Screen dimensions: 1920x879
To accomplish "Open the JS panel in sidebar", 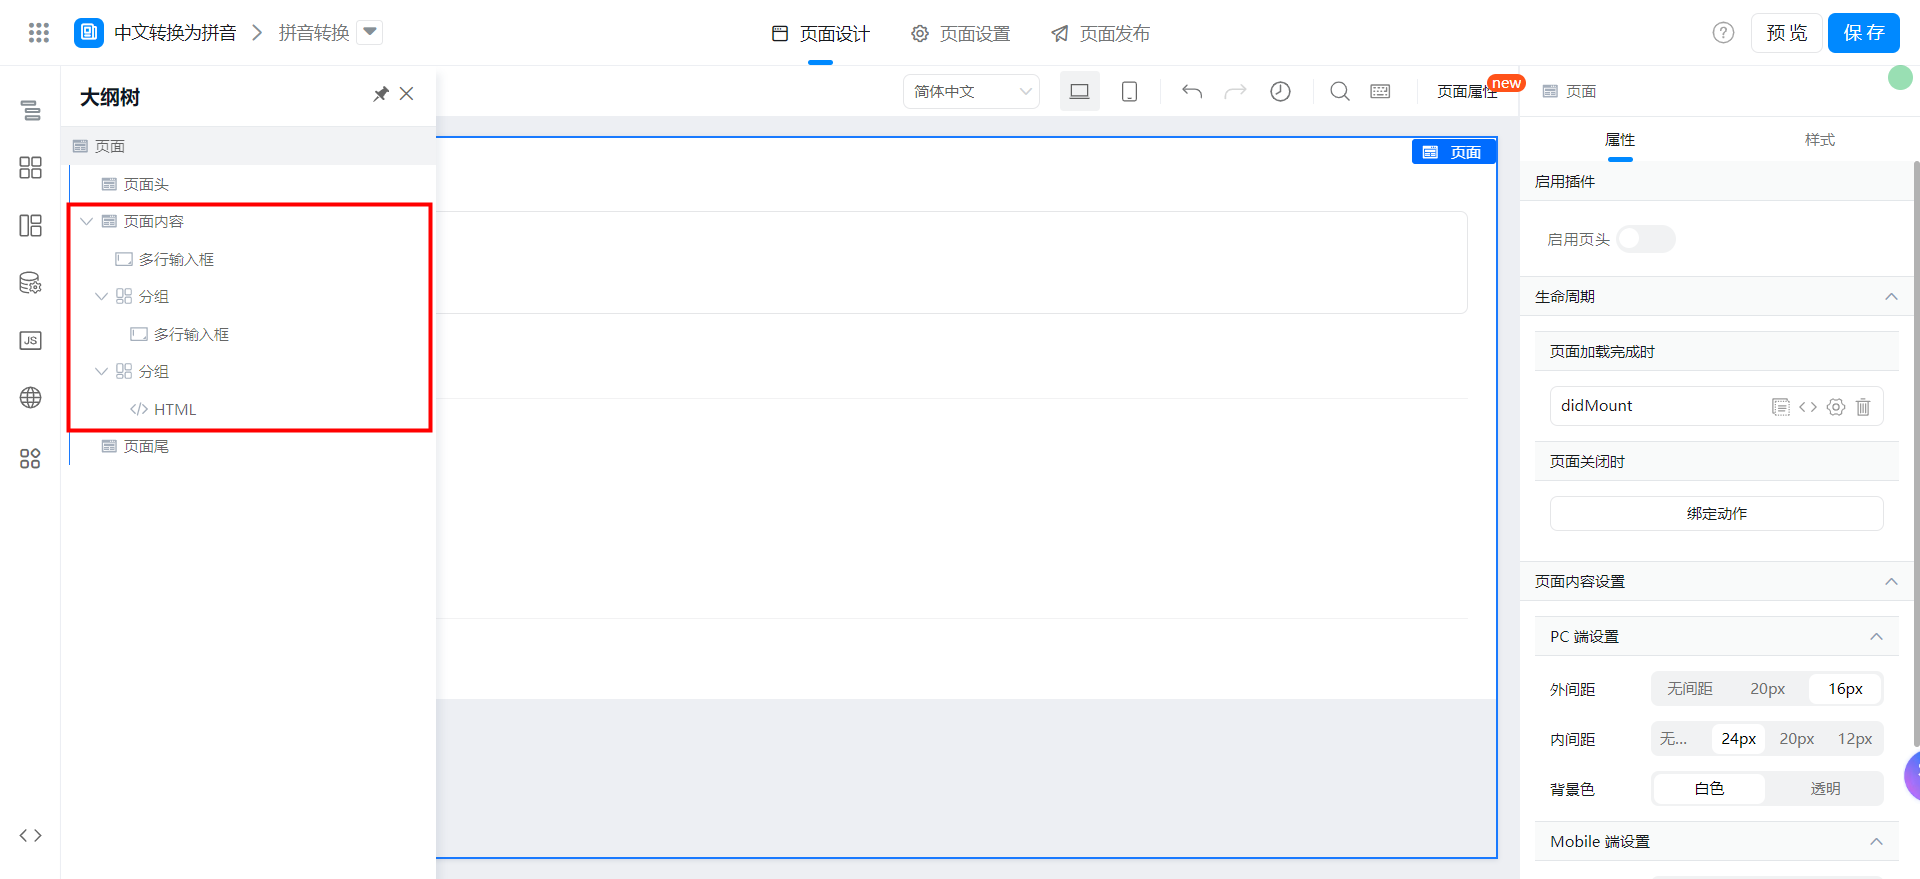I will [x=31, y=341].
